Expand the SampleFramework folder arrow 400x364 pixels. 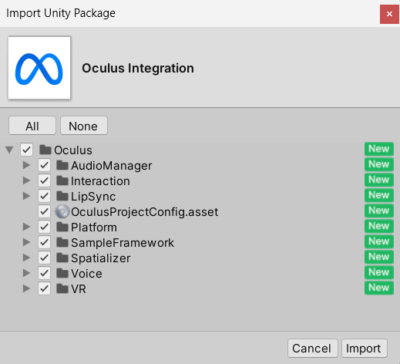(26, 242)
